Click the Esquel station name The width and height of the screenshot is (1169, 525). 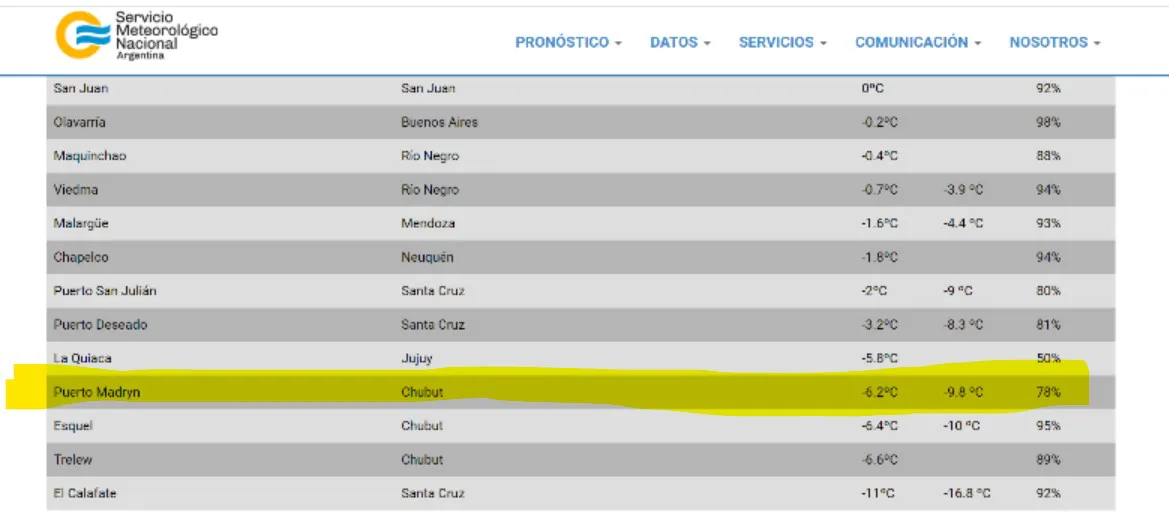(73, 426)
